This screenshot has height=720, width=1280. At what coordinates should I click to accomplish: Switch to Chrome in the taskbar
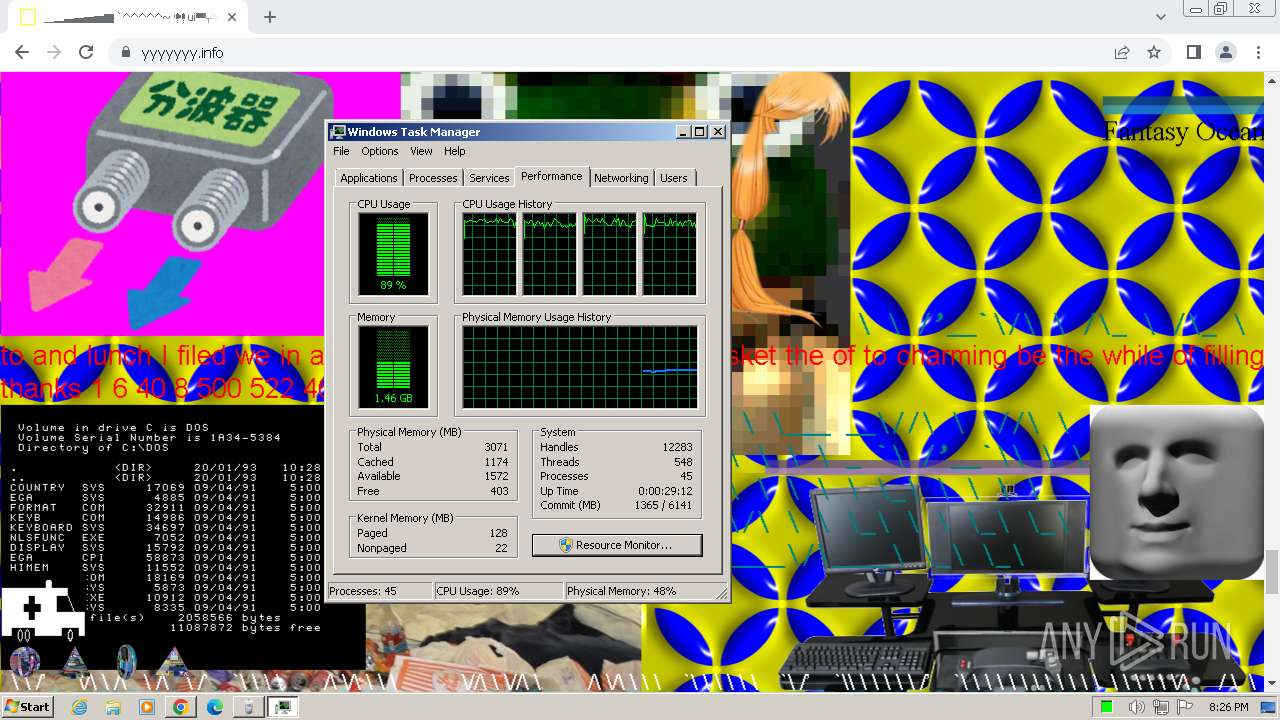pyautogui.click(x=181, y=707)
